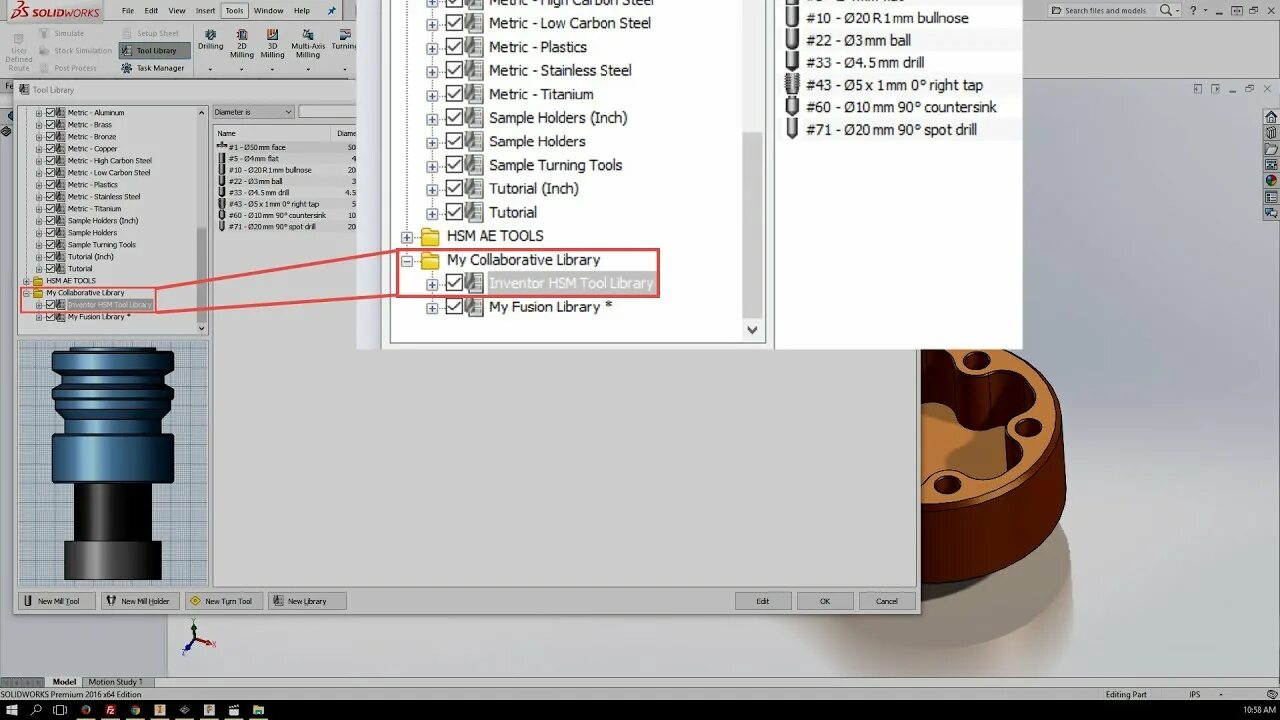Click the Post Process command
1280x720 pixels.
(x=68, y=68)
